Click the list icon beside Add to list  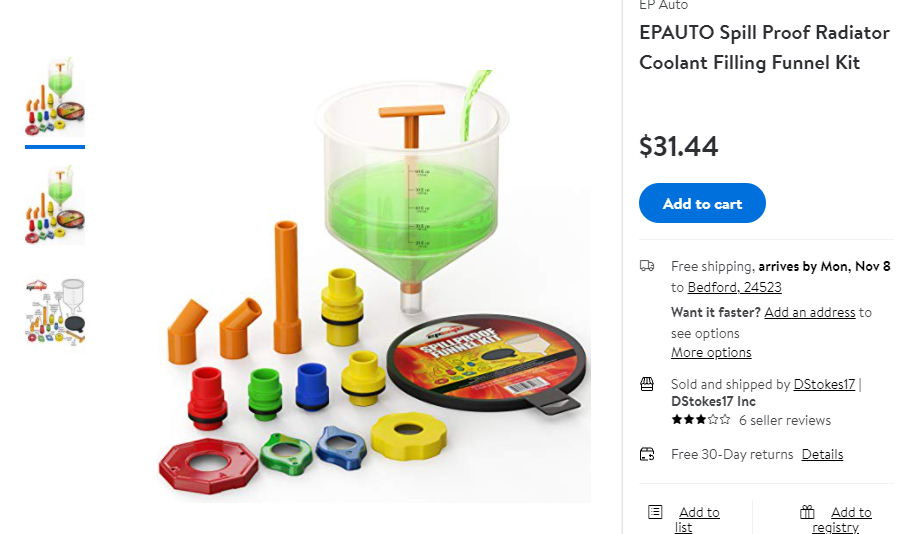click(655, 512)
